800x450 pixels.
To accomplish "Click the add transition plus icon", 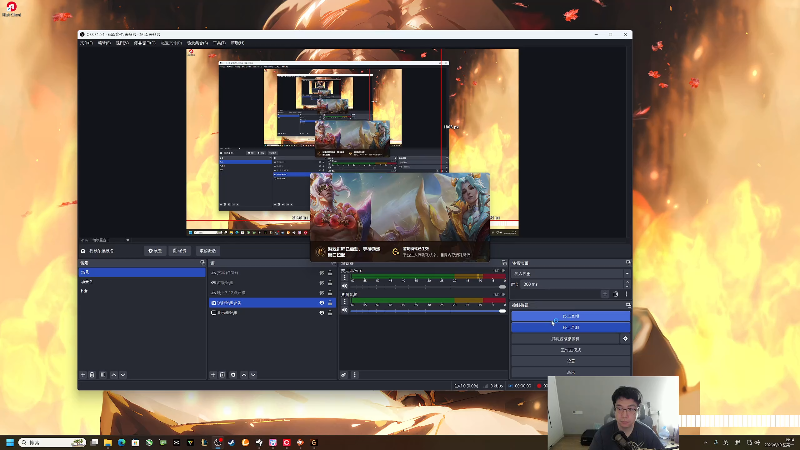I will (x=605, y=294).
